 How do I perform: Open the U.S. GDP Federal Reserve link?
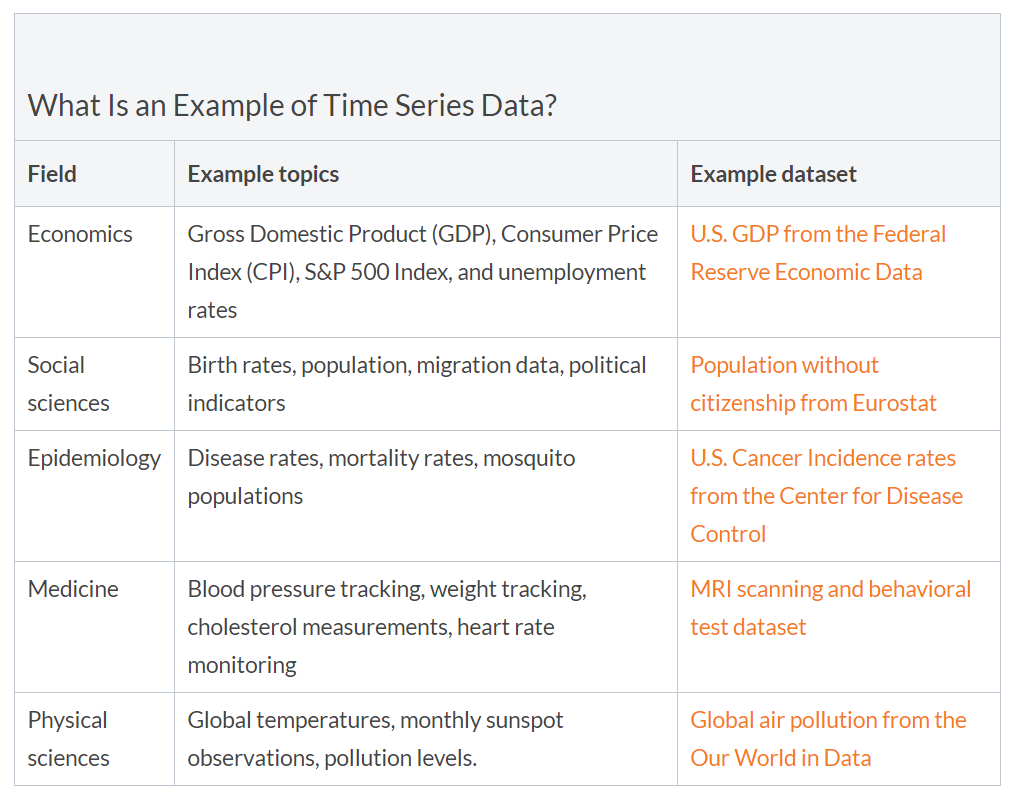pyautogui.click(x=817, y=235)
